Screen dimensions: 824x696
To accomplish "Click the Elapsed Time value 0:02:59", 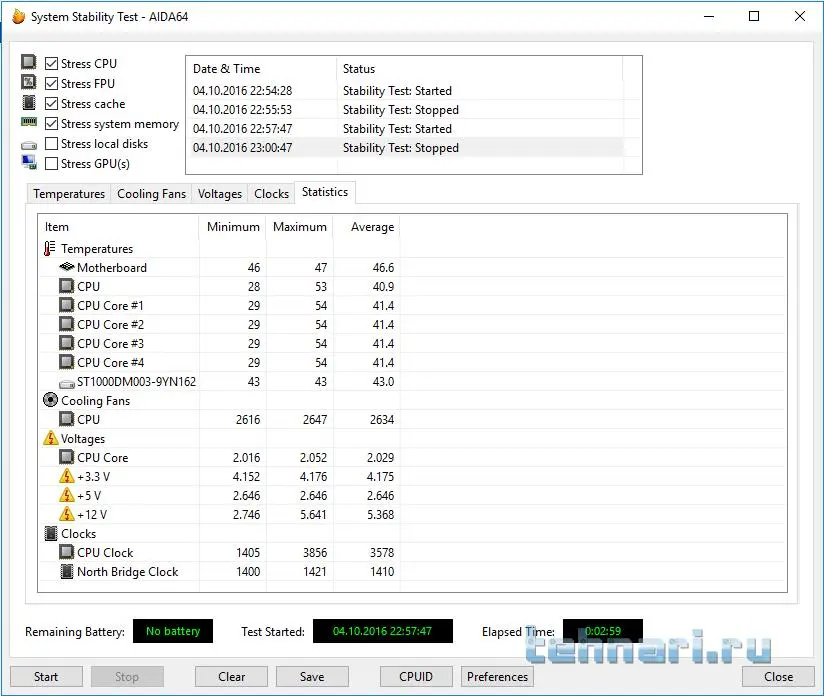I will (x=603, y=631).
